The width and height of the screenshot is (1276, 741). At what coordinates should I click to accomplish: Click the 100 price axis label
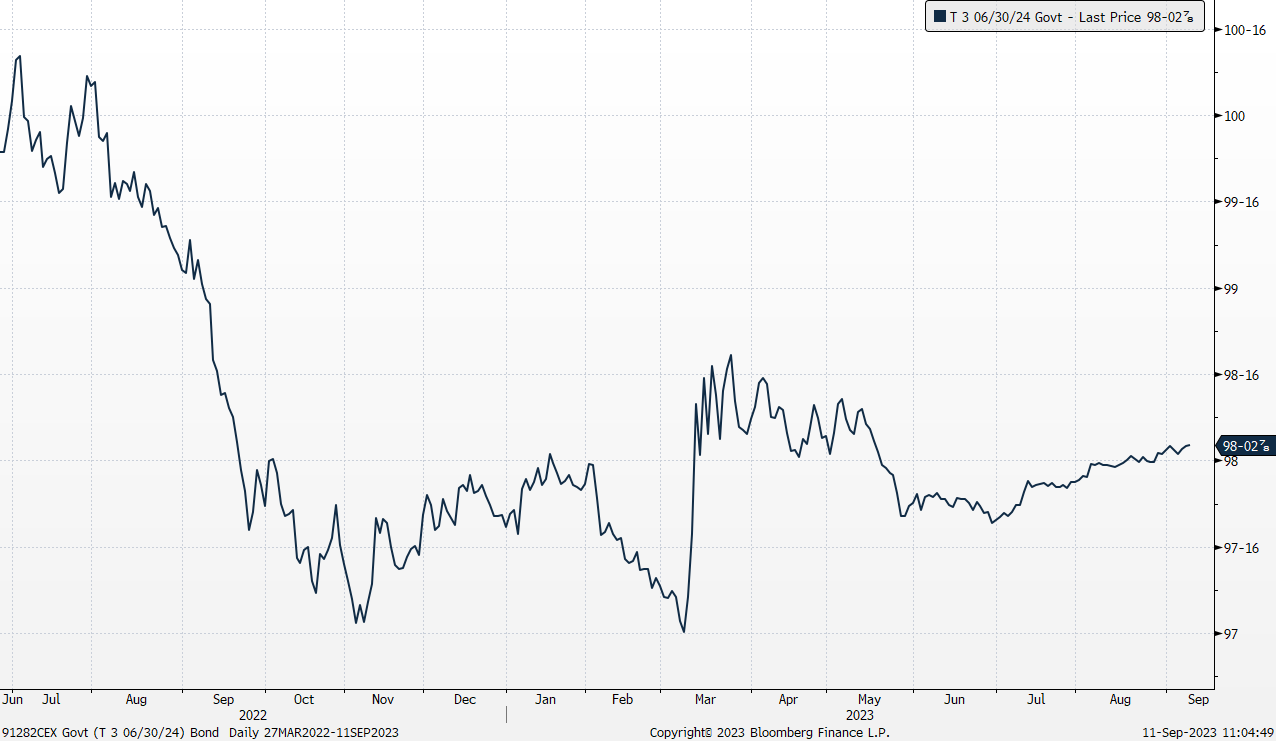click(1234, 116)
